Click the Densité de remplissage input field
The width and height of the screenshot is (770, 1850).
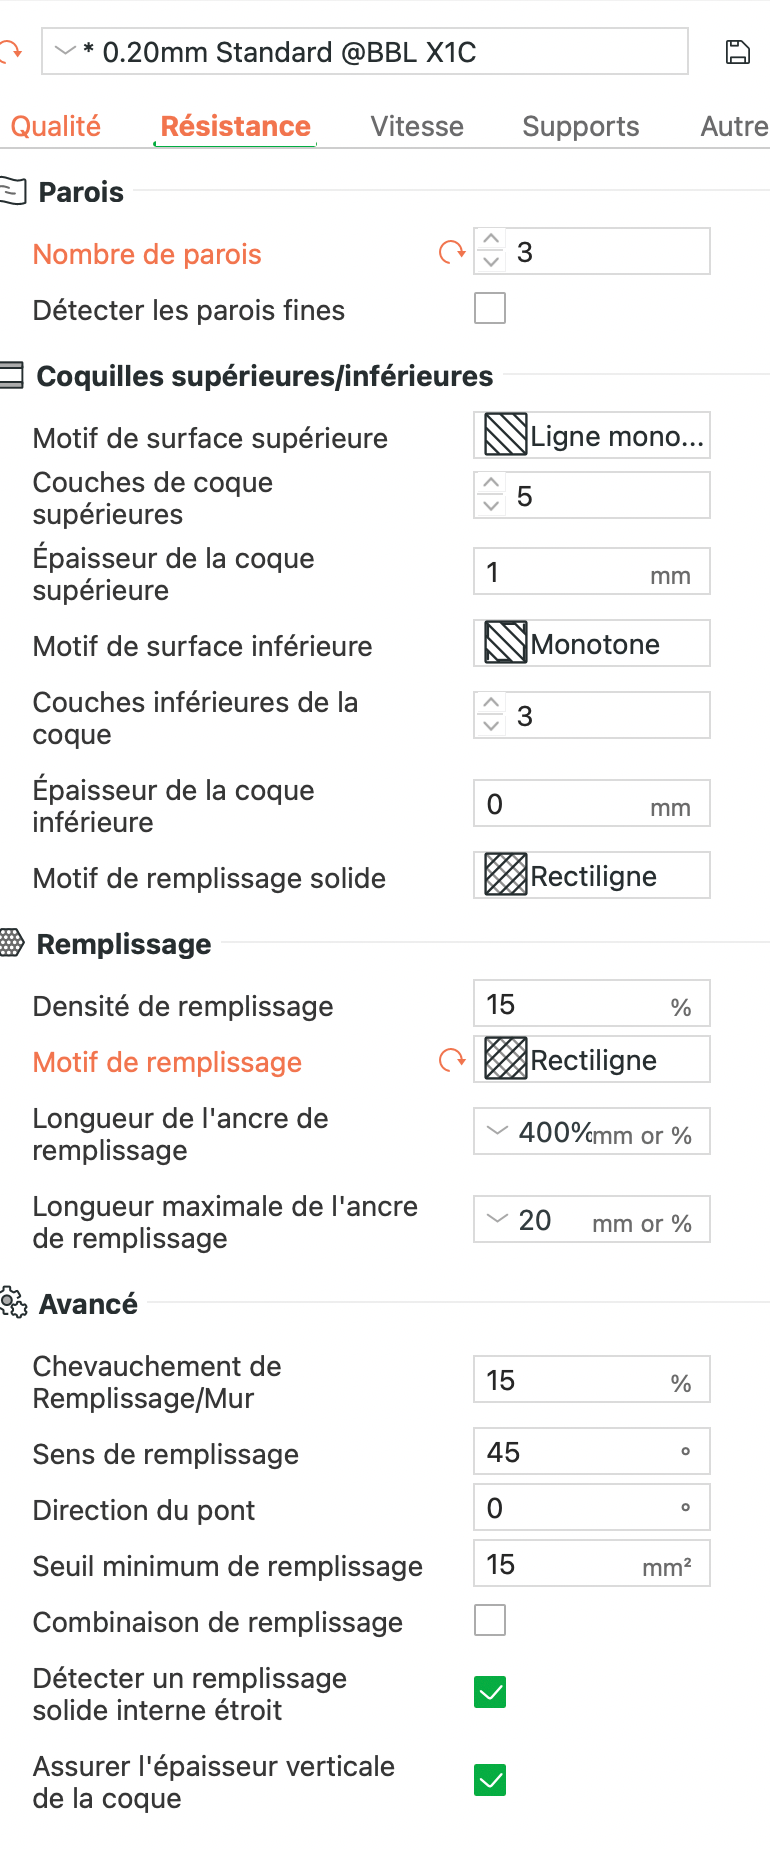pyautogui.click(x=592, y=1003)
